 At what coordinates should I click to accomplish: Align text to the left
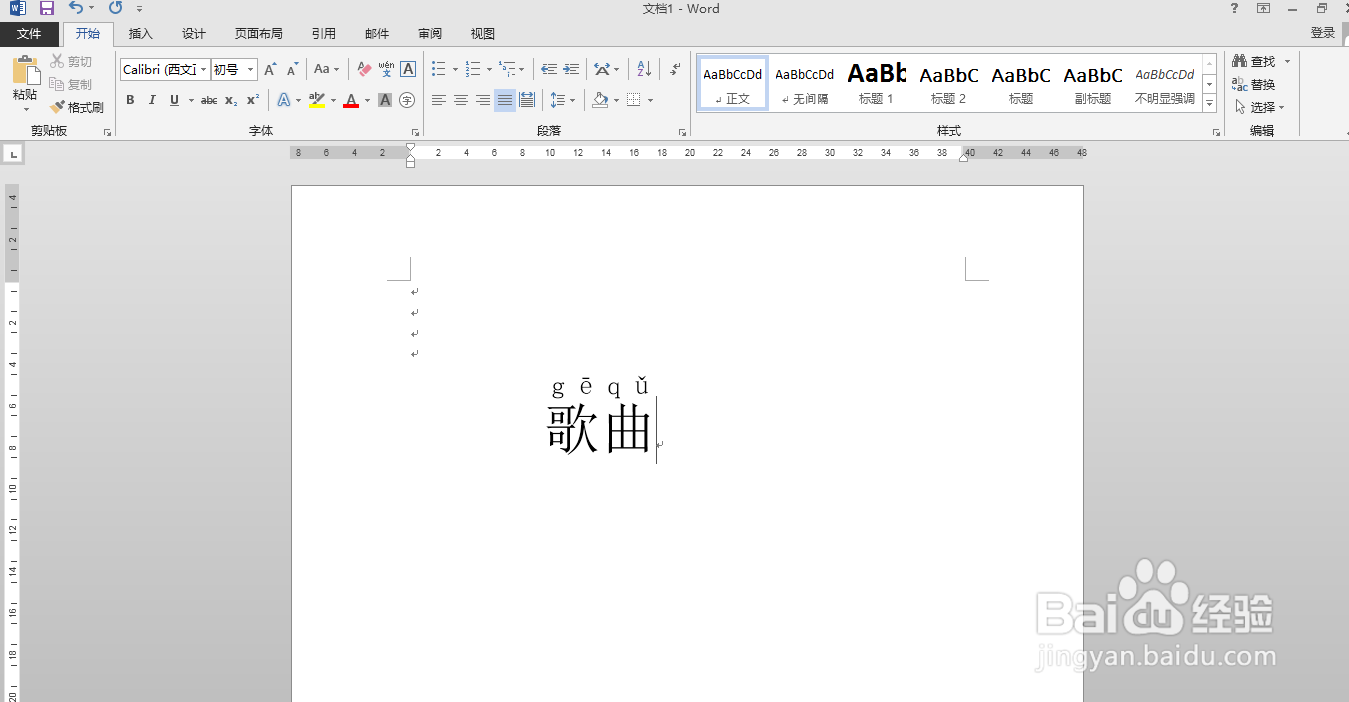pyautogui.click(x=439, y=100)
